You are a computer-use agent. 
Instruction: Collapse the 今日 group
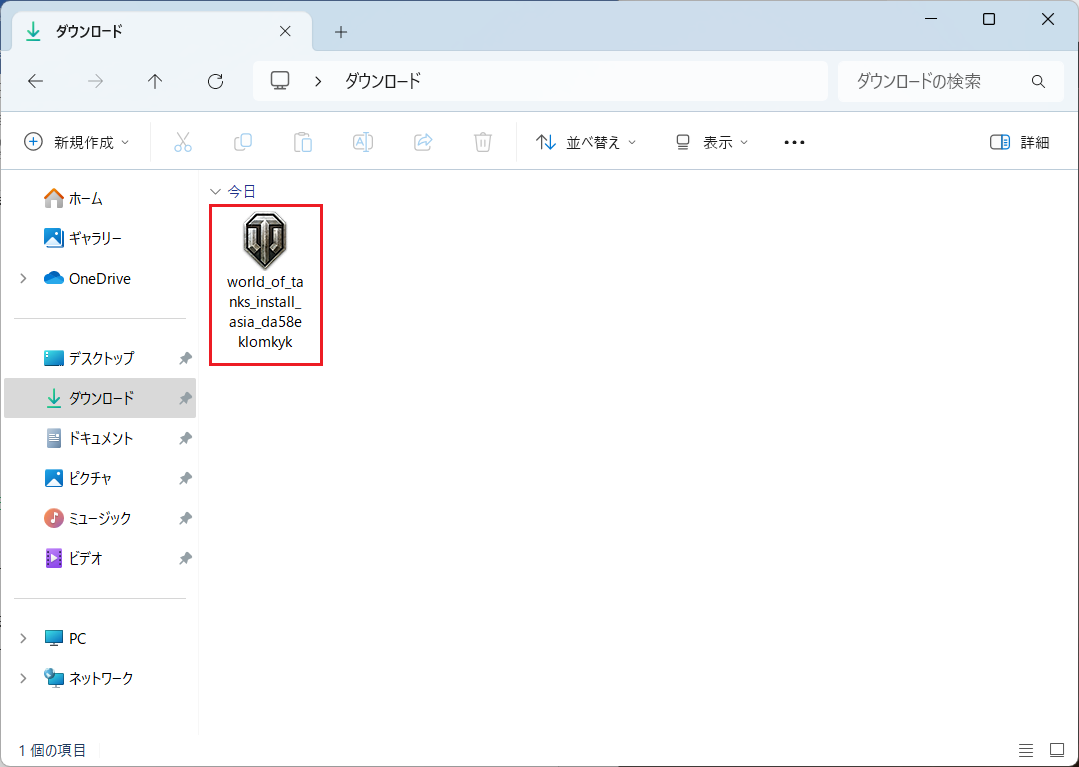point(215,192)
